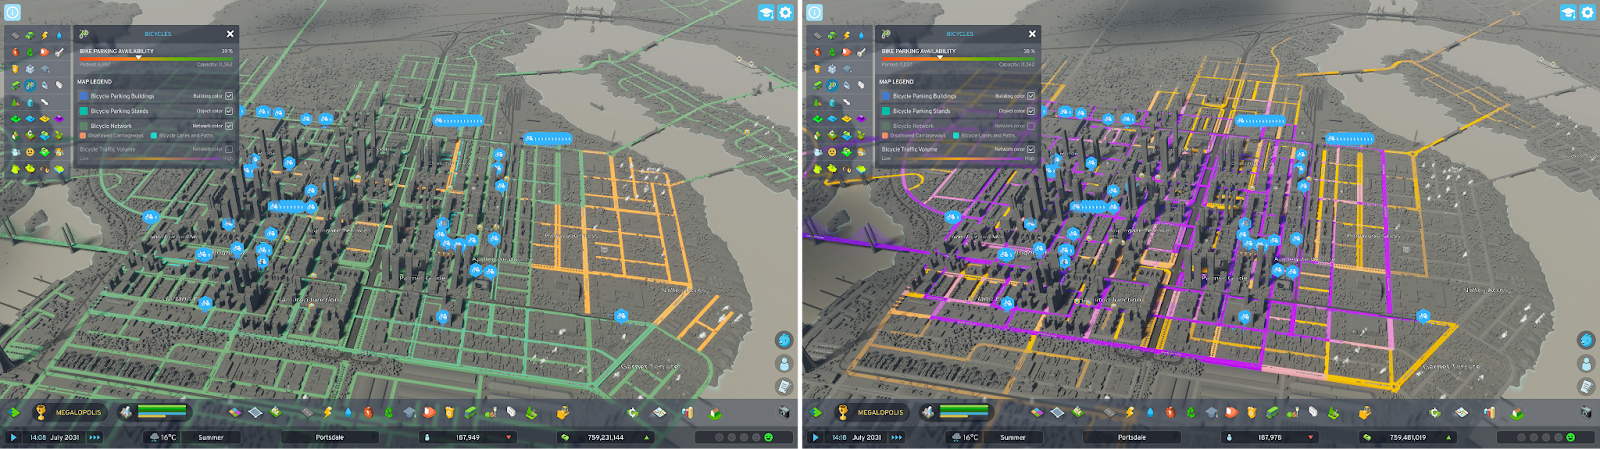Open the recycling garbage menu in left bottom toolbar

coord(389,412)
